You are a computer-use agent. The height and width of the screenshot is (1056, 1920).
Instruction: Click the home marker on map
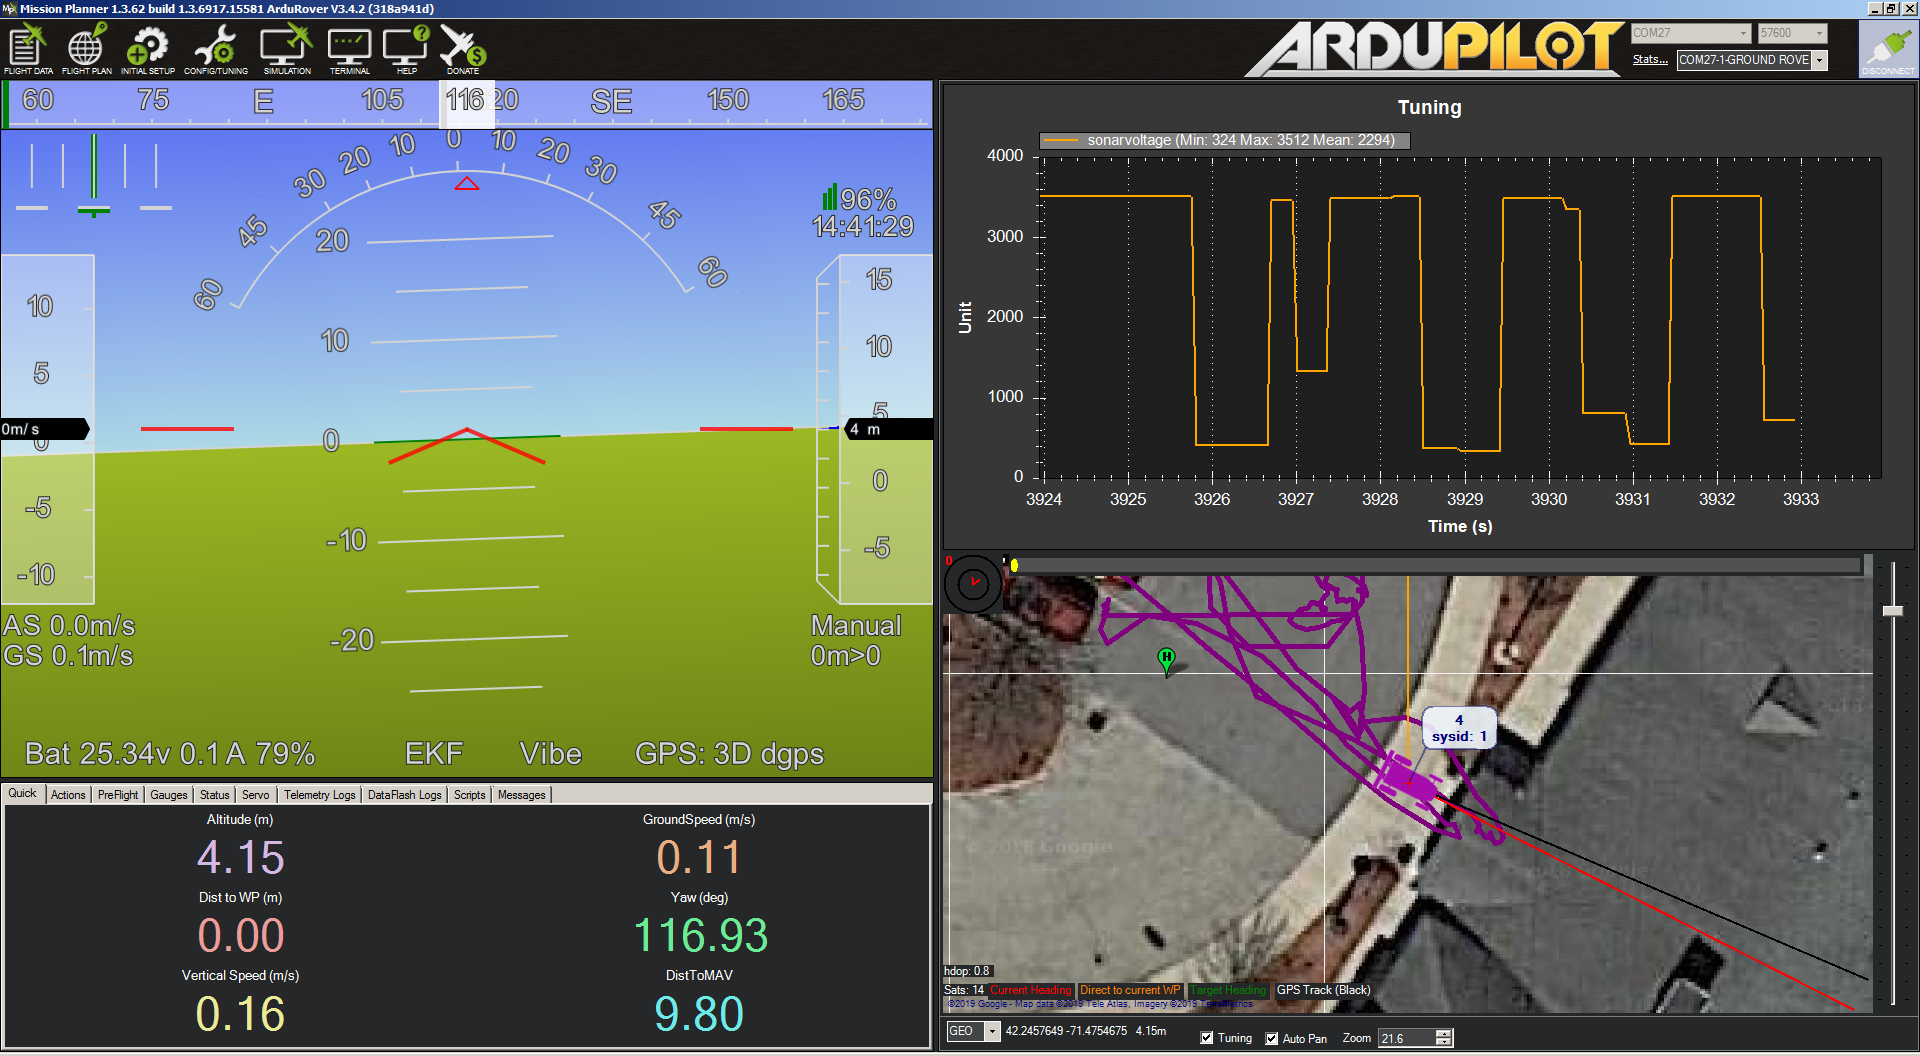[x=1166, y=660]
